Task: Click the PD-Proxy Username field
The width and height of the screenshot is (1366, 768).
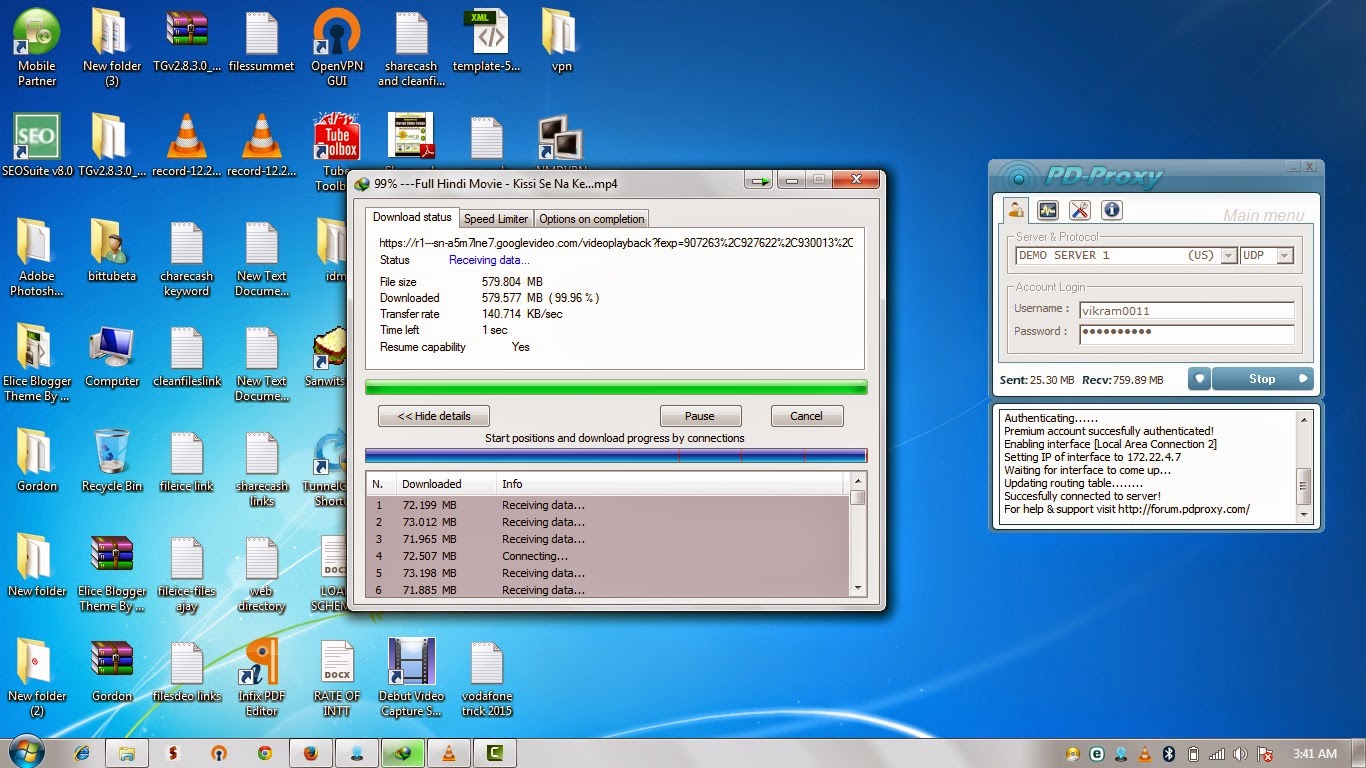Action: 1186,311
